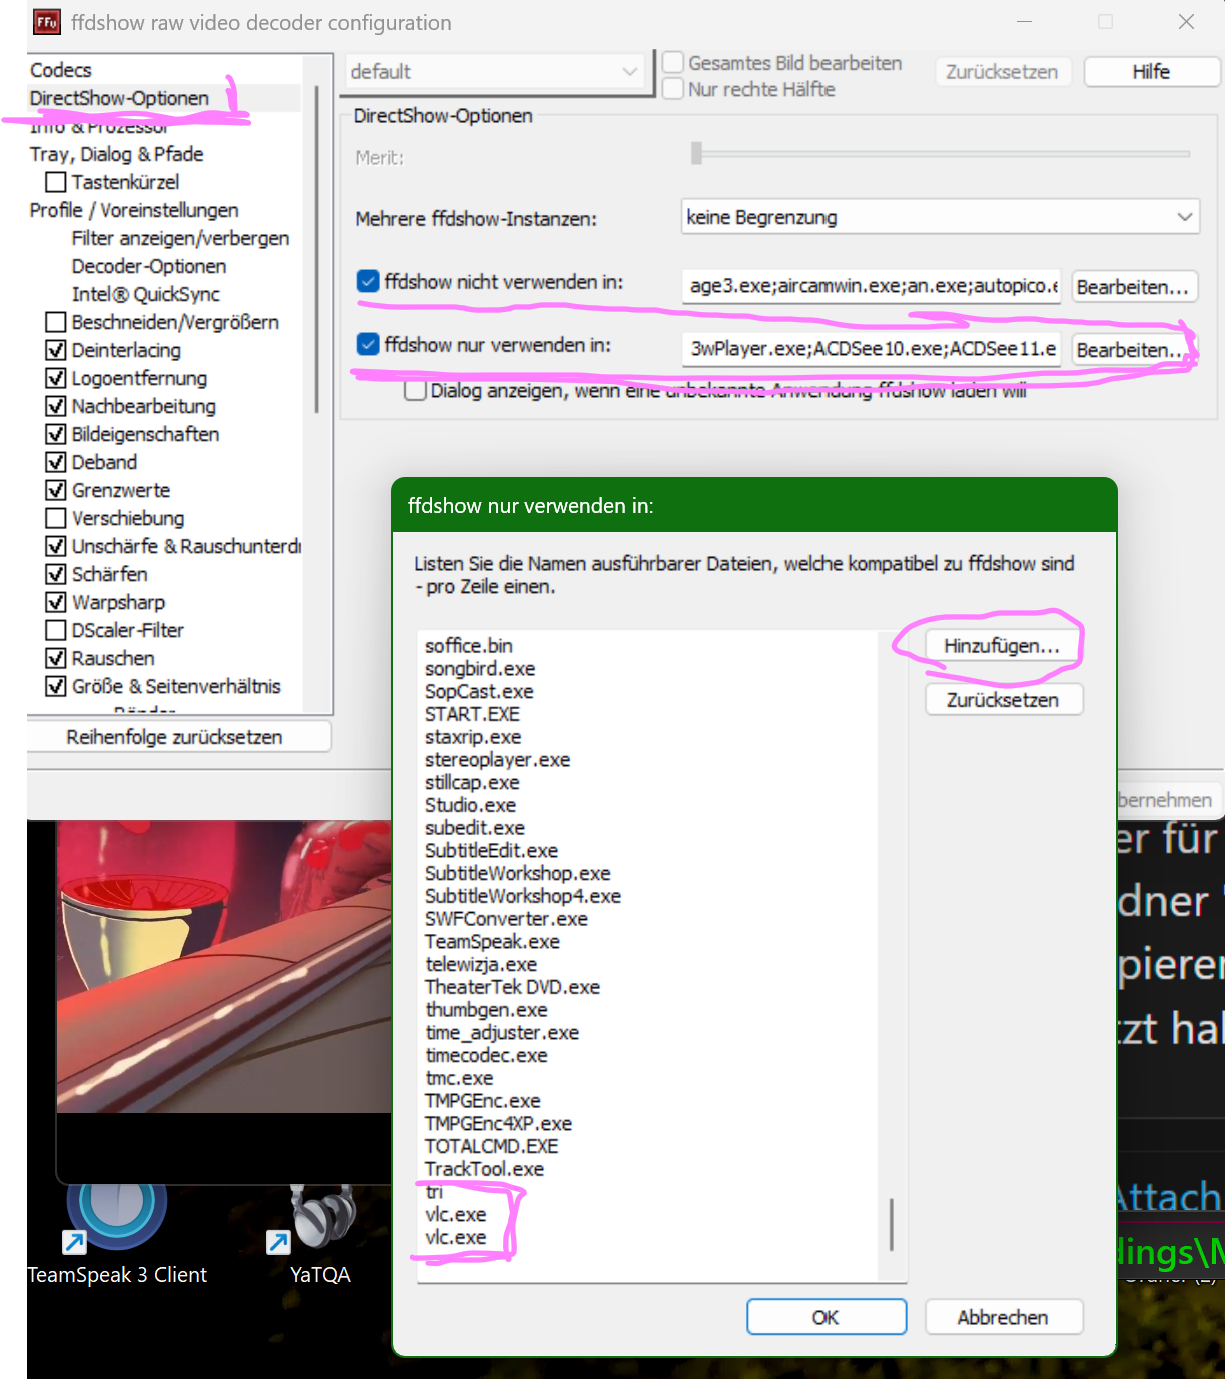The height and width of the screenshot is (1379, 1225).
Task: Toggle the Tastenkürzel checkbox
Action: (56, 182)
